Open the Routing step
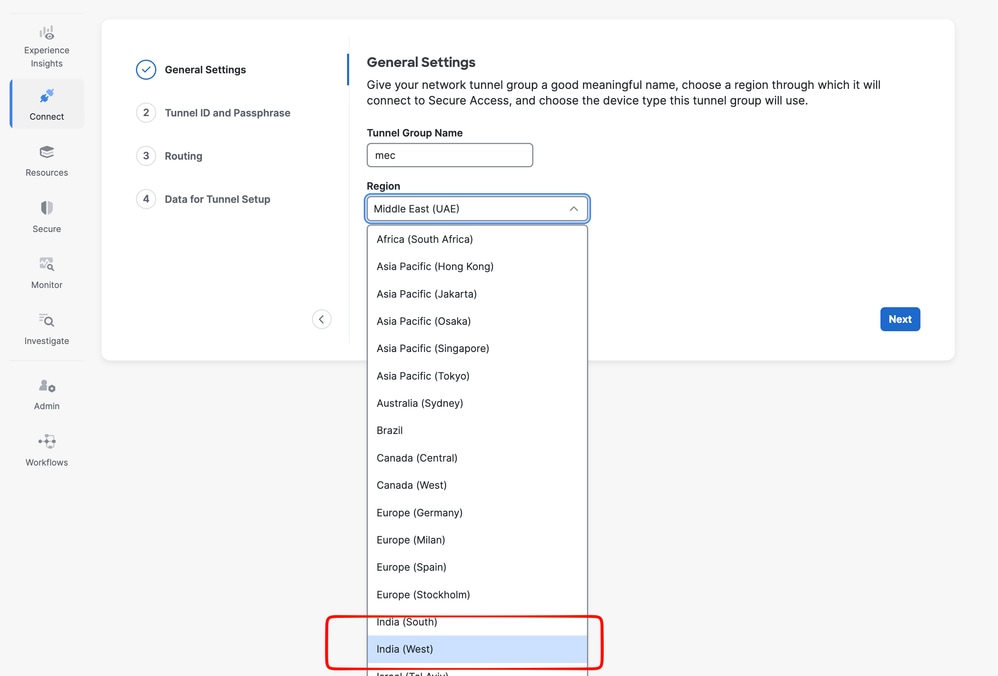Viewport: 998px width, 676px height. 183,156
